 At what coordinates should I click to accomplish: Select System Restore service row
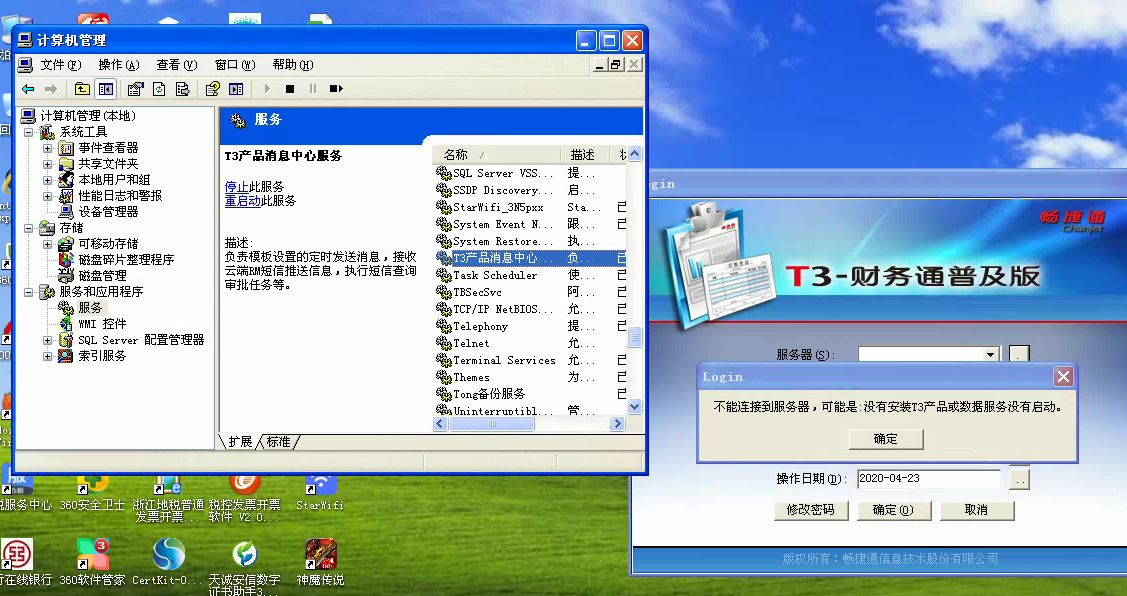click(530, 242)
